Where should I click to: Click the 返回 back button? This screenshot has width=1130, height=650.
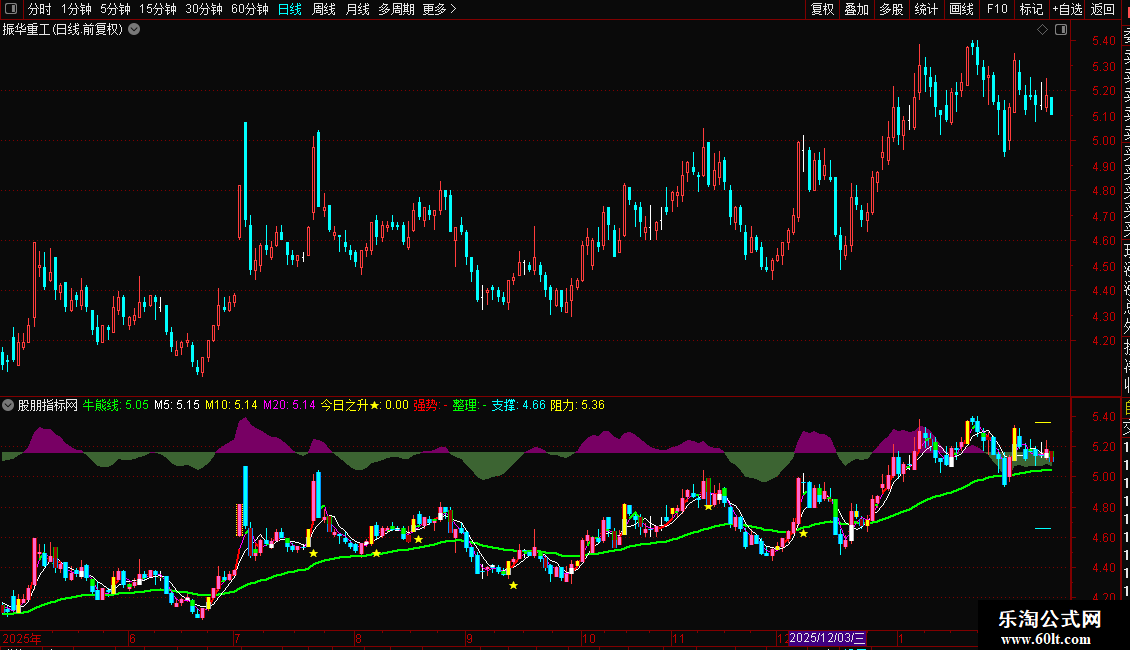click(1103, 9)
